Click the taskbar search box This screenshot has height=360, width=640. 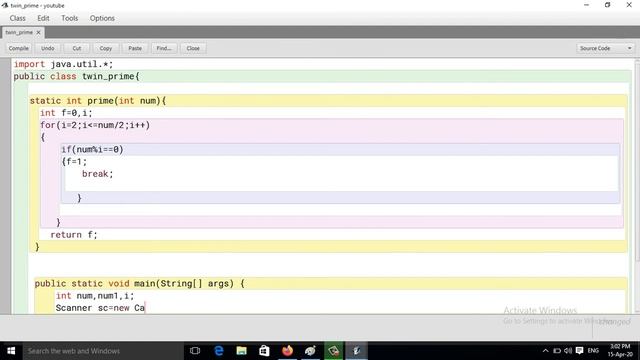[x=103, y=351]
